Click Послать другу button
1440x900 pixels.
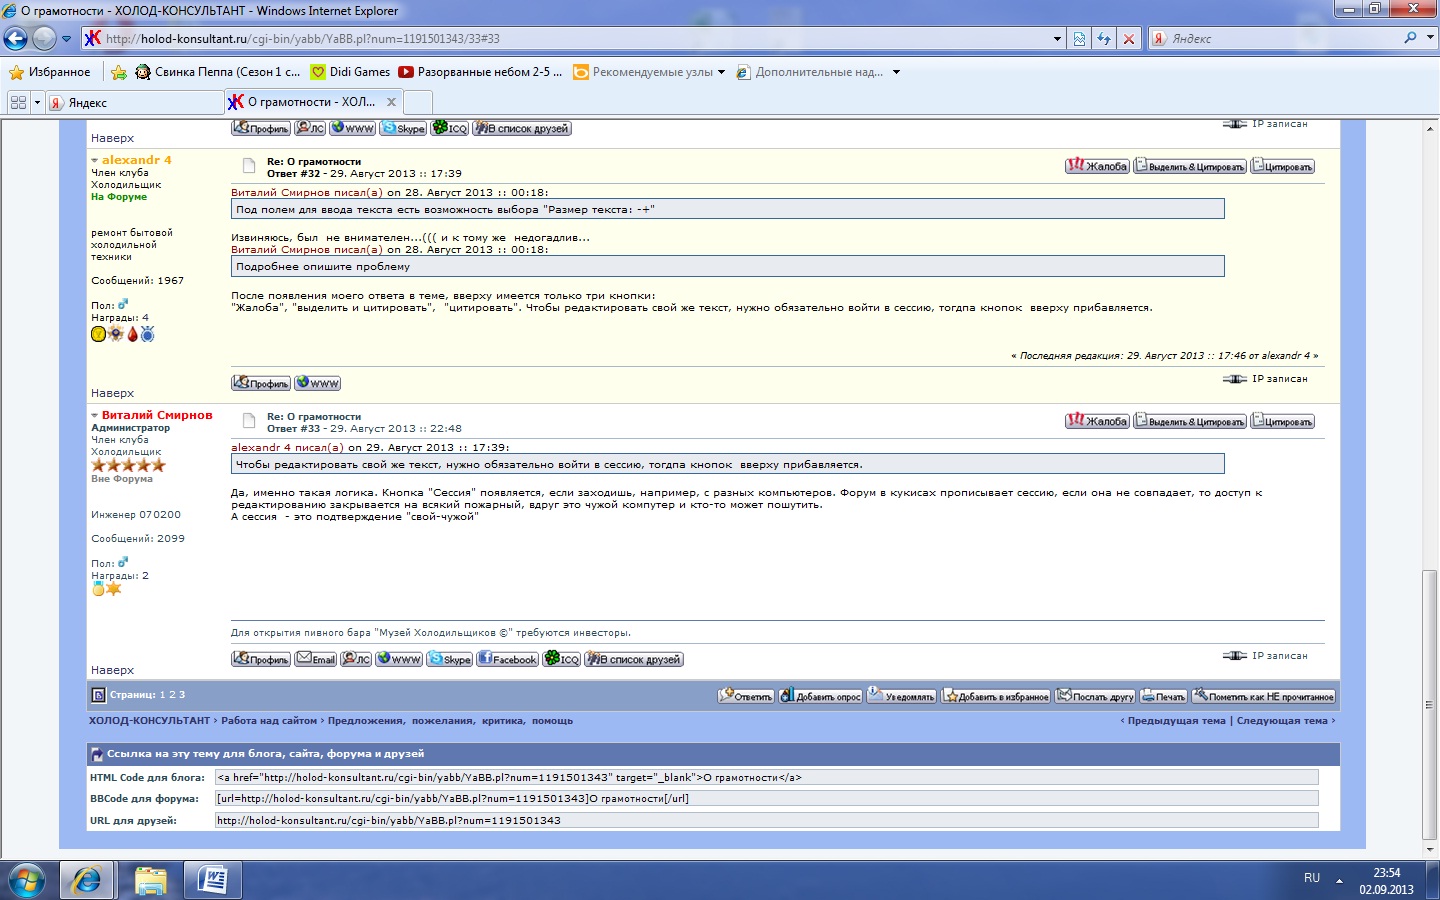pyautogui.click(x=1096, y=696)
